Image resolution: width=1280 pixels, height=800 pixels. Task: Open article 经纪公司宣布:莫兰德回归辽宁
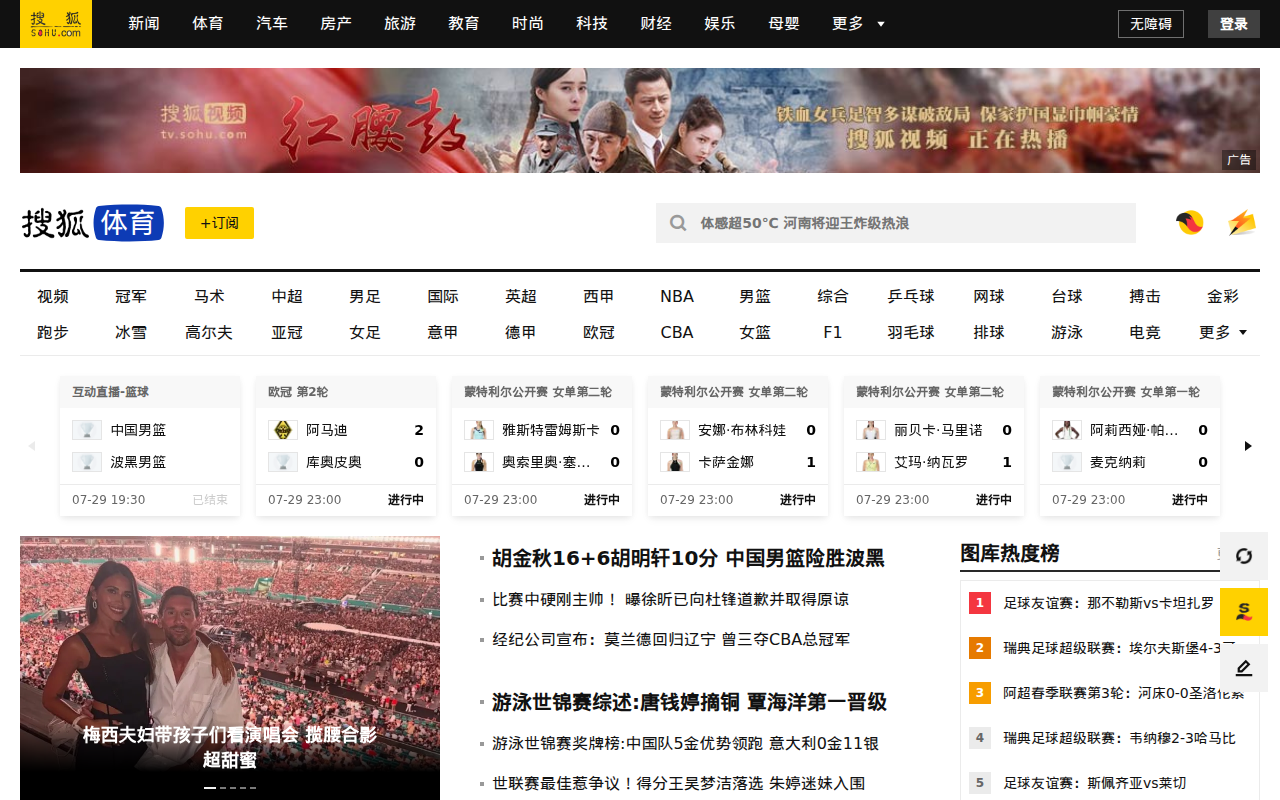(x=671, y=639)
